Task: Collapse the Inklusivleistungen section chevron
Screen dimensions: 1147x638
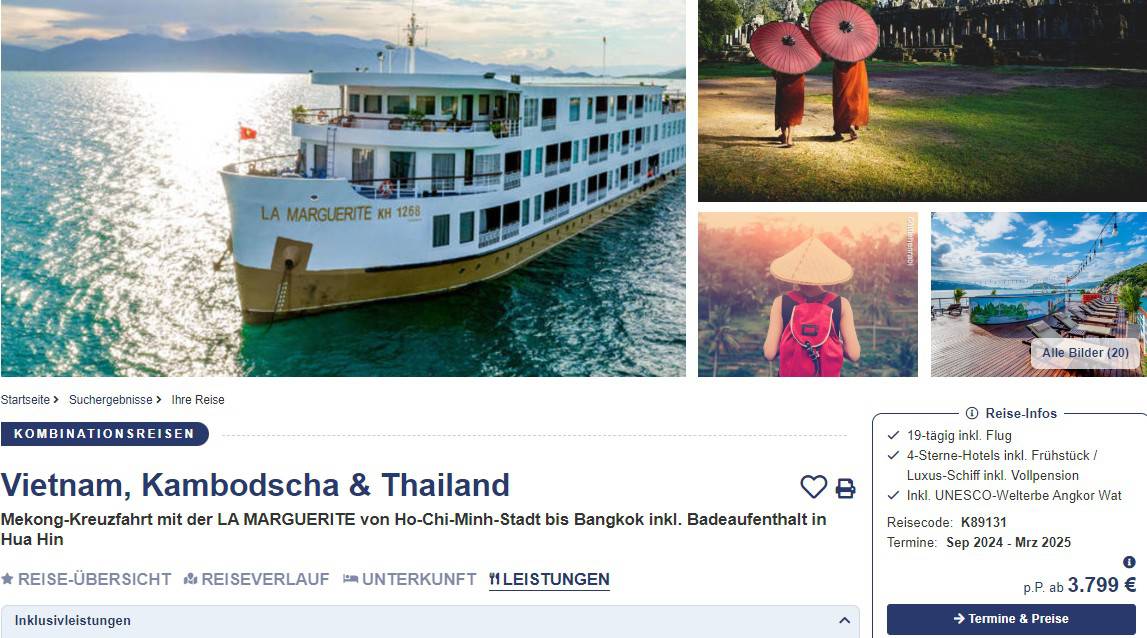Action: click(844, 620)
